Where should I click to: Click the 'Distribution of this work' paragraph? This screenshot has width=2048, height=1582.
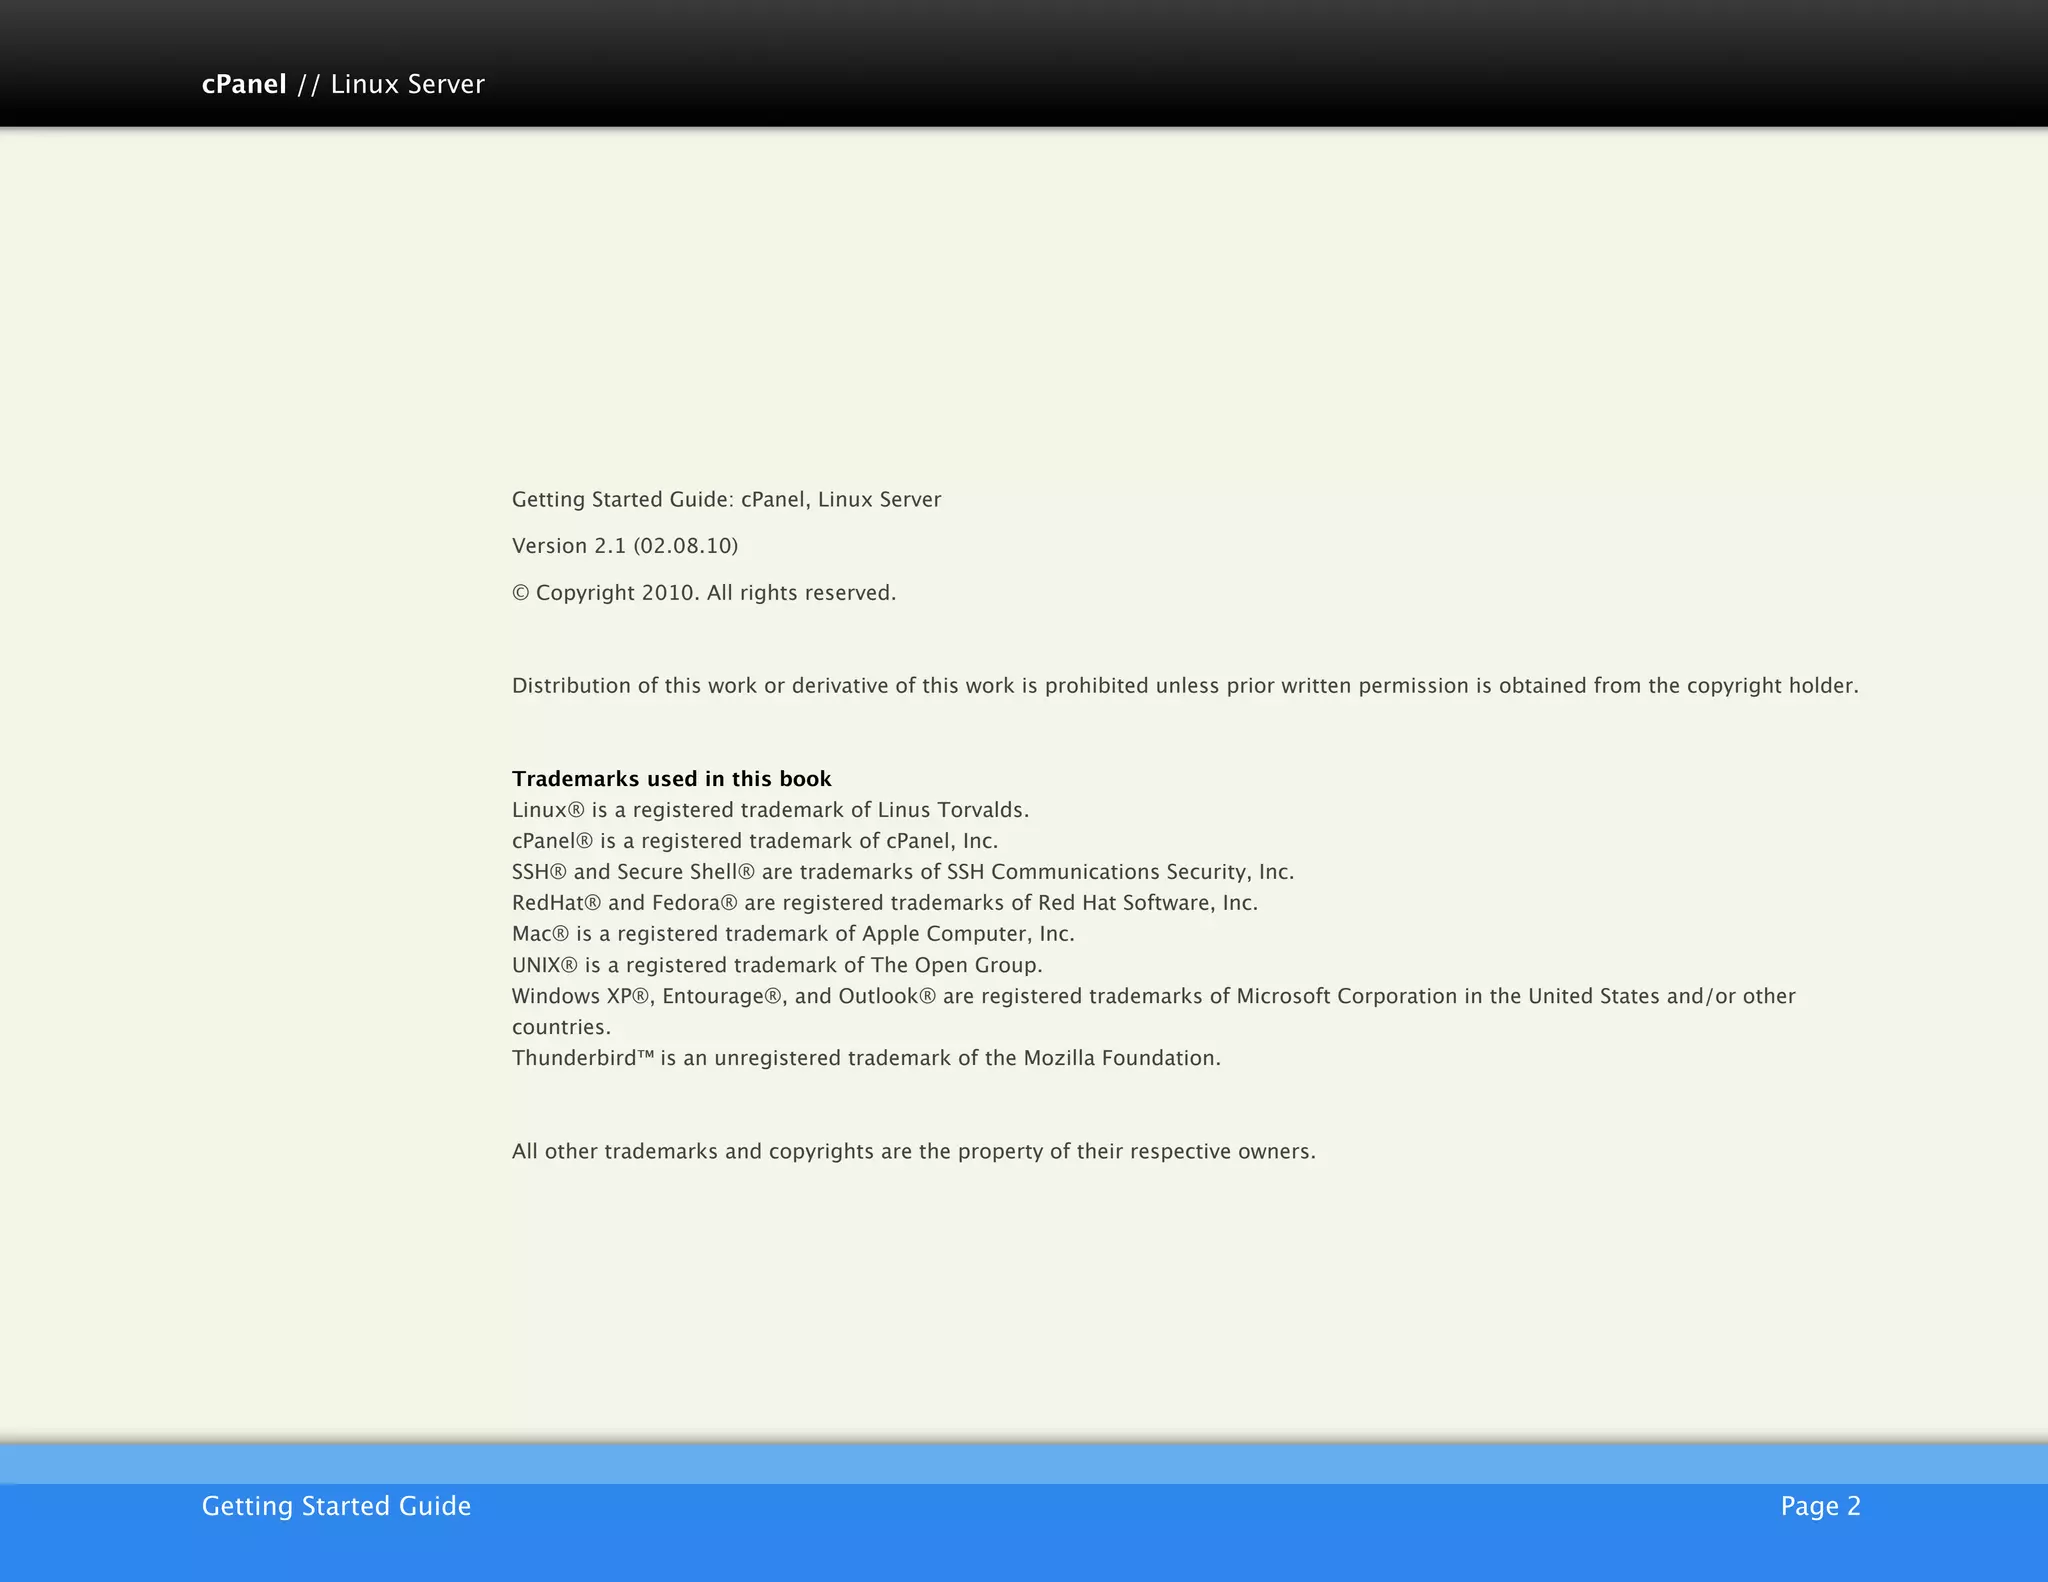pos(1185,686)
